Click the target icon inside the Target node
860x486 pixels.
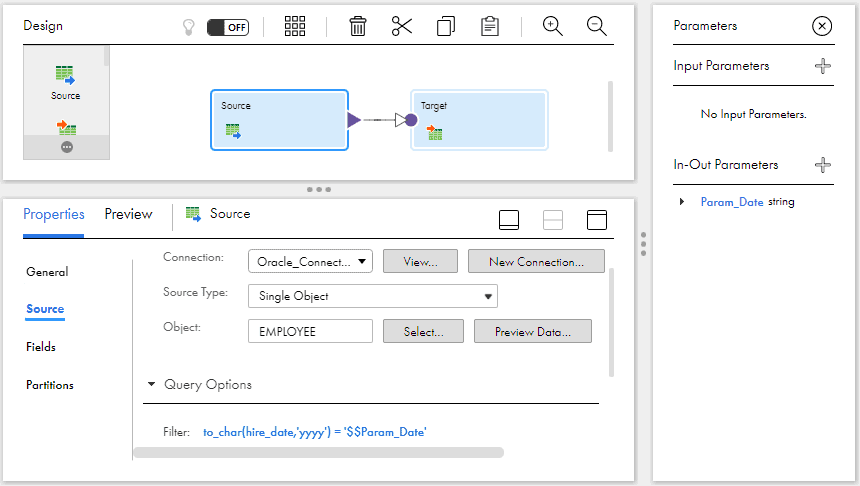[435, 132]
